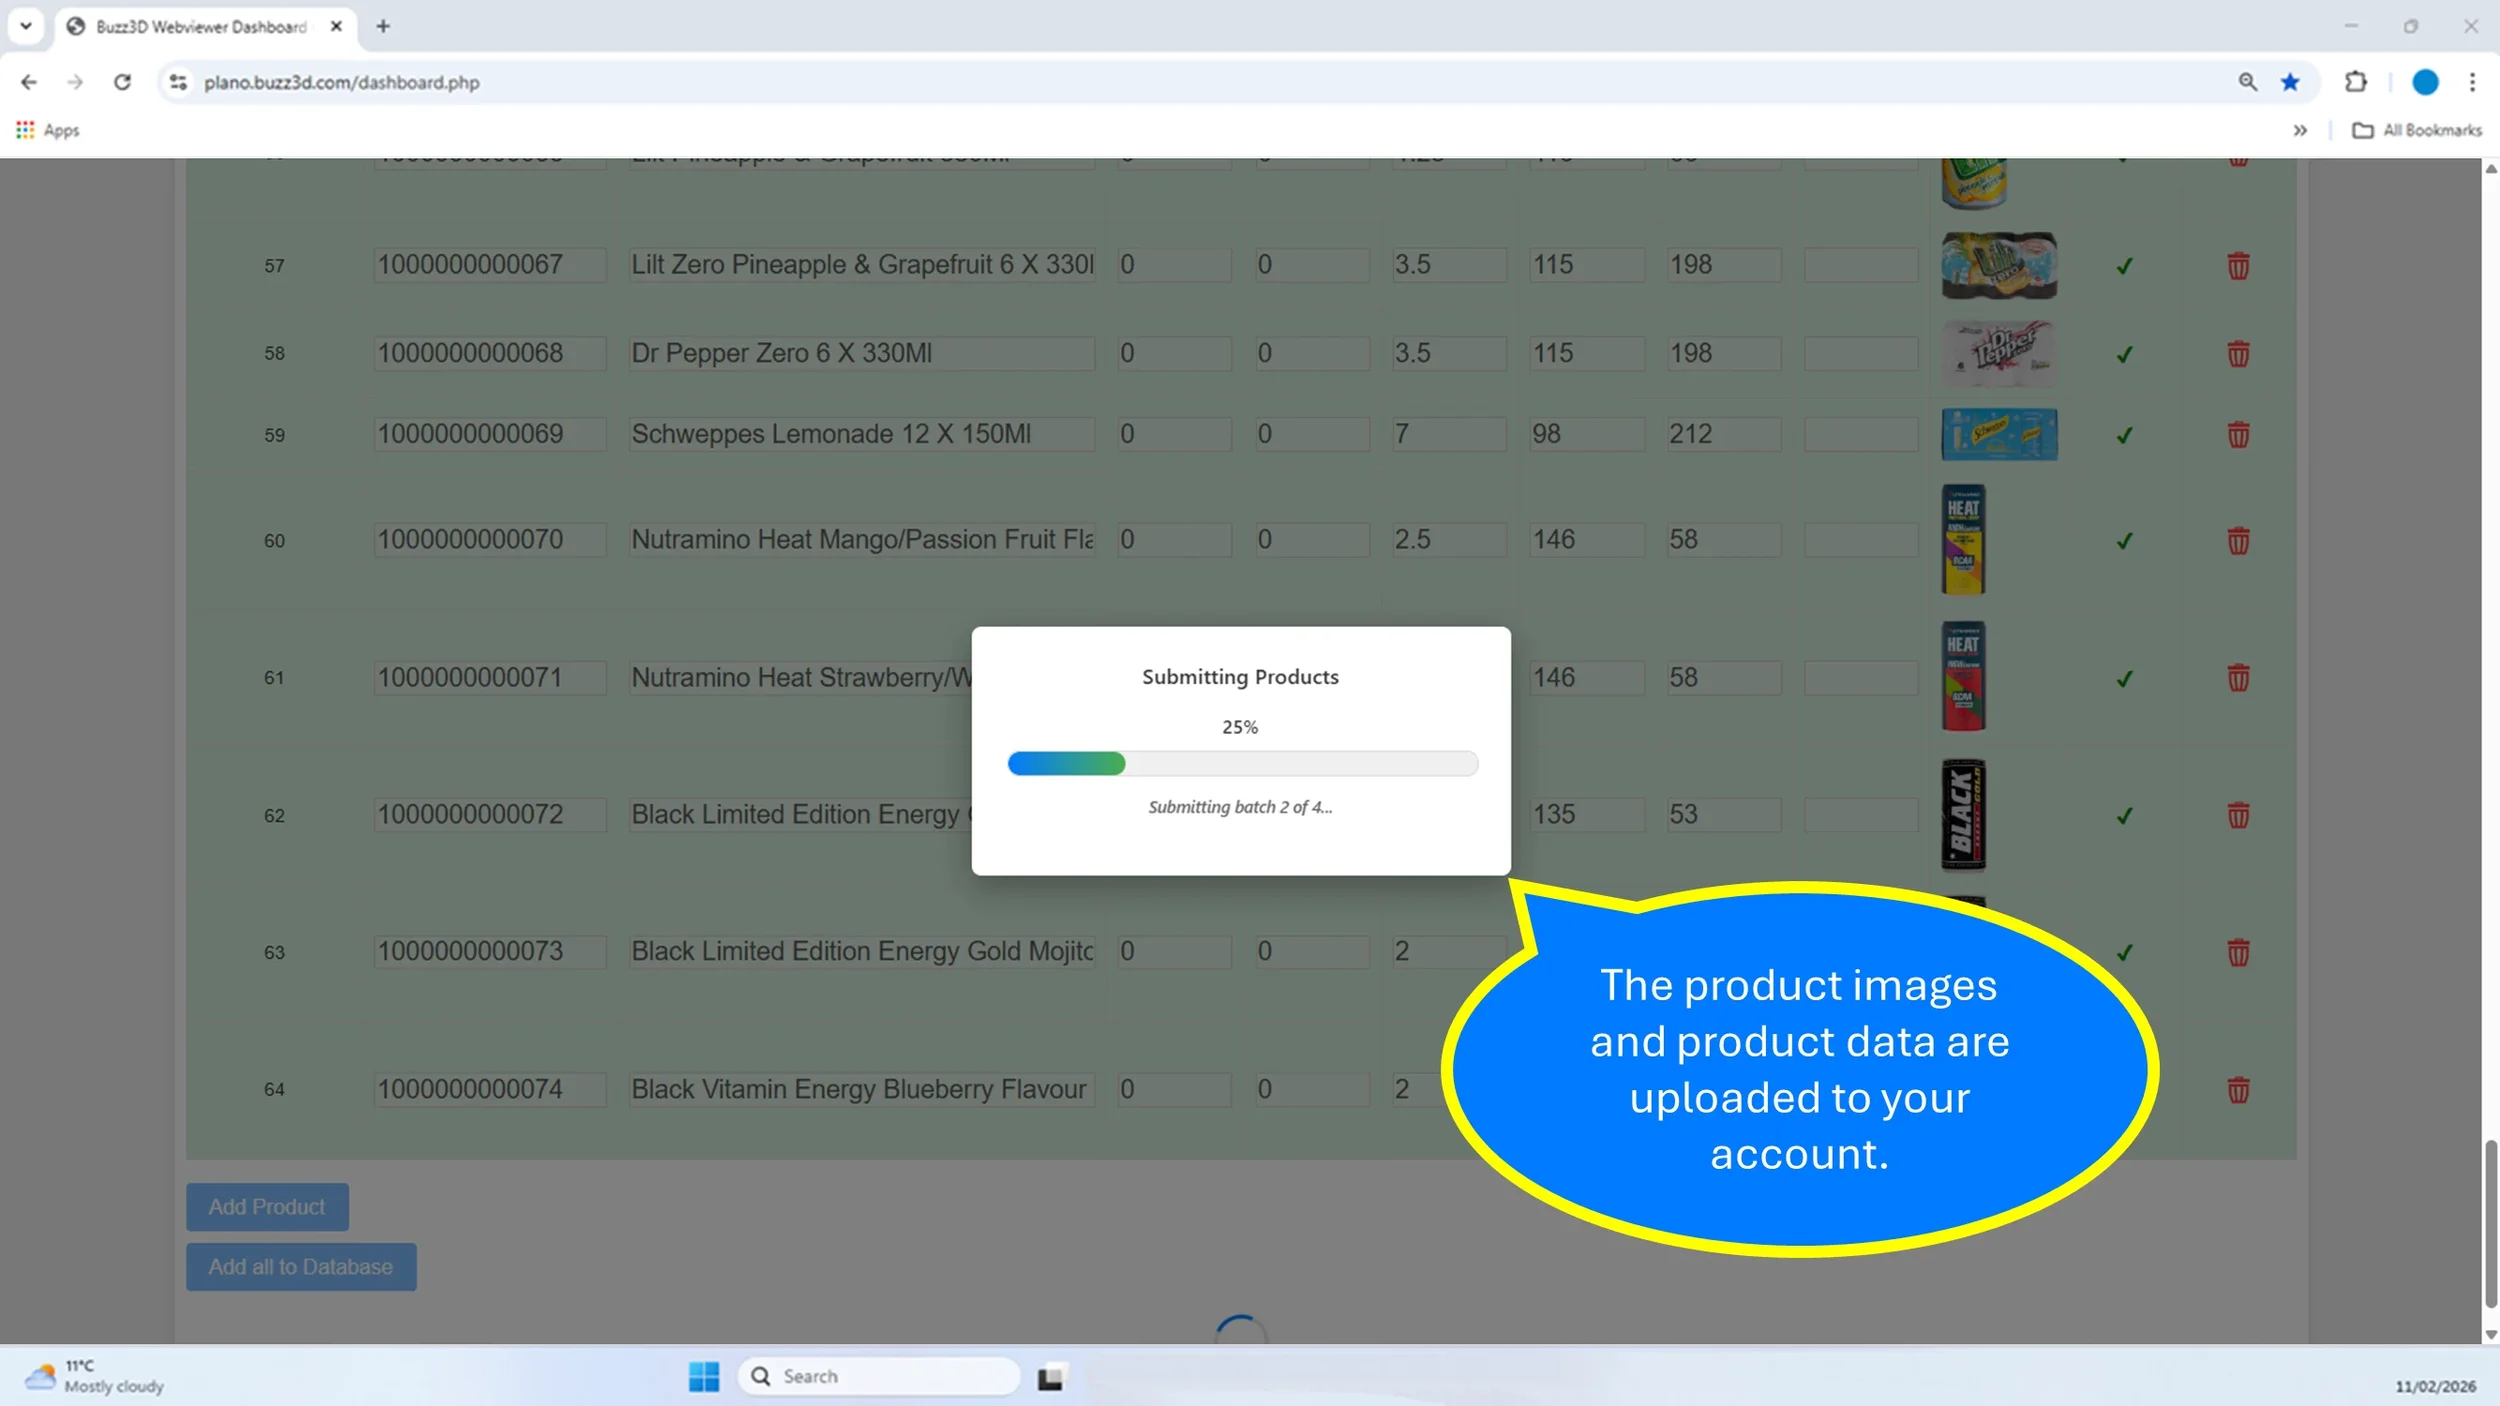The height and width of the screenshot is (1406, 2500).
Task: Bookmark star icon in address bar
Action: point(2290,82)
